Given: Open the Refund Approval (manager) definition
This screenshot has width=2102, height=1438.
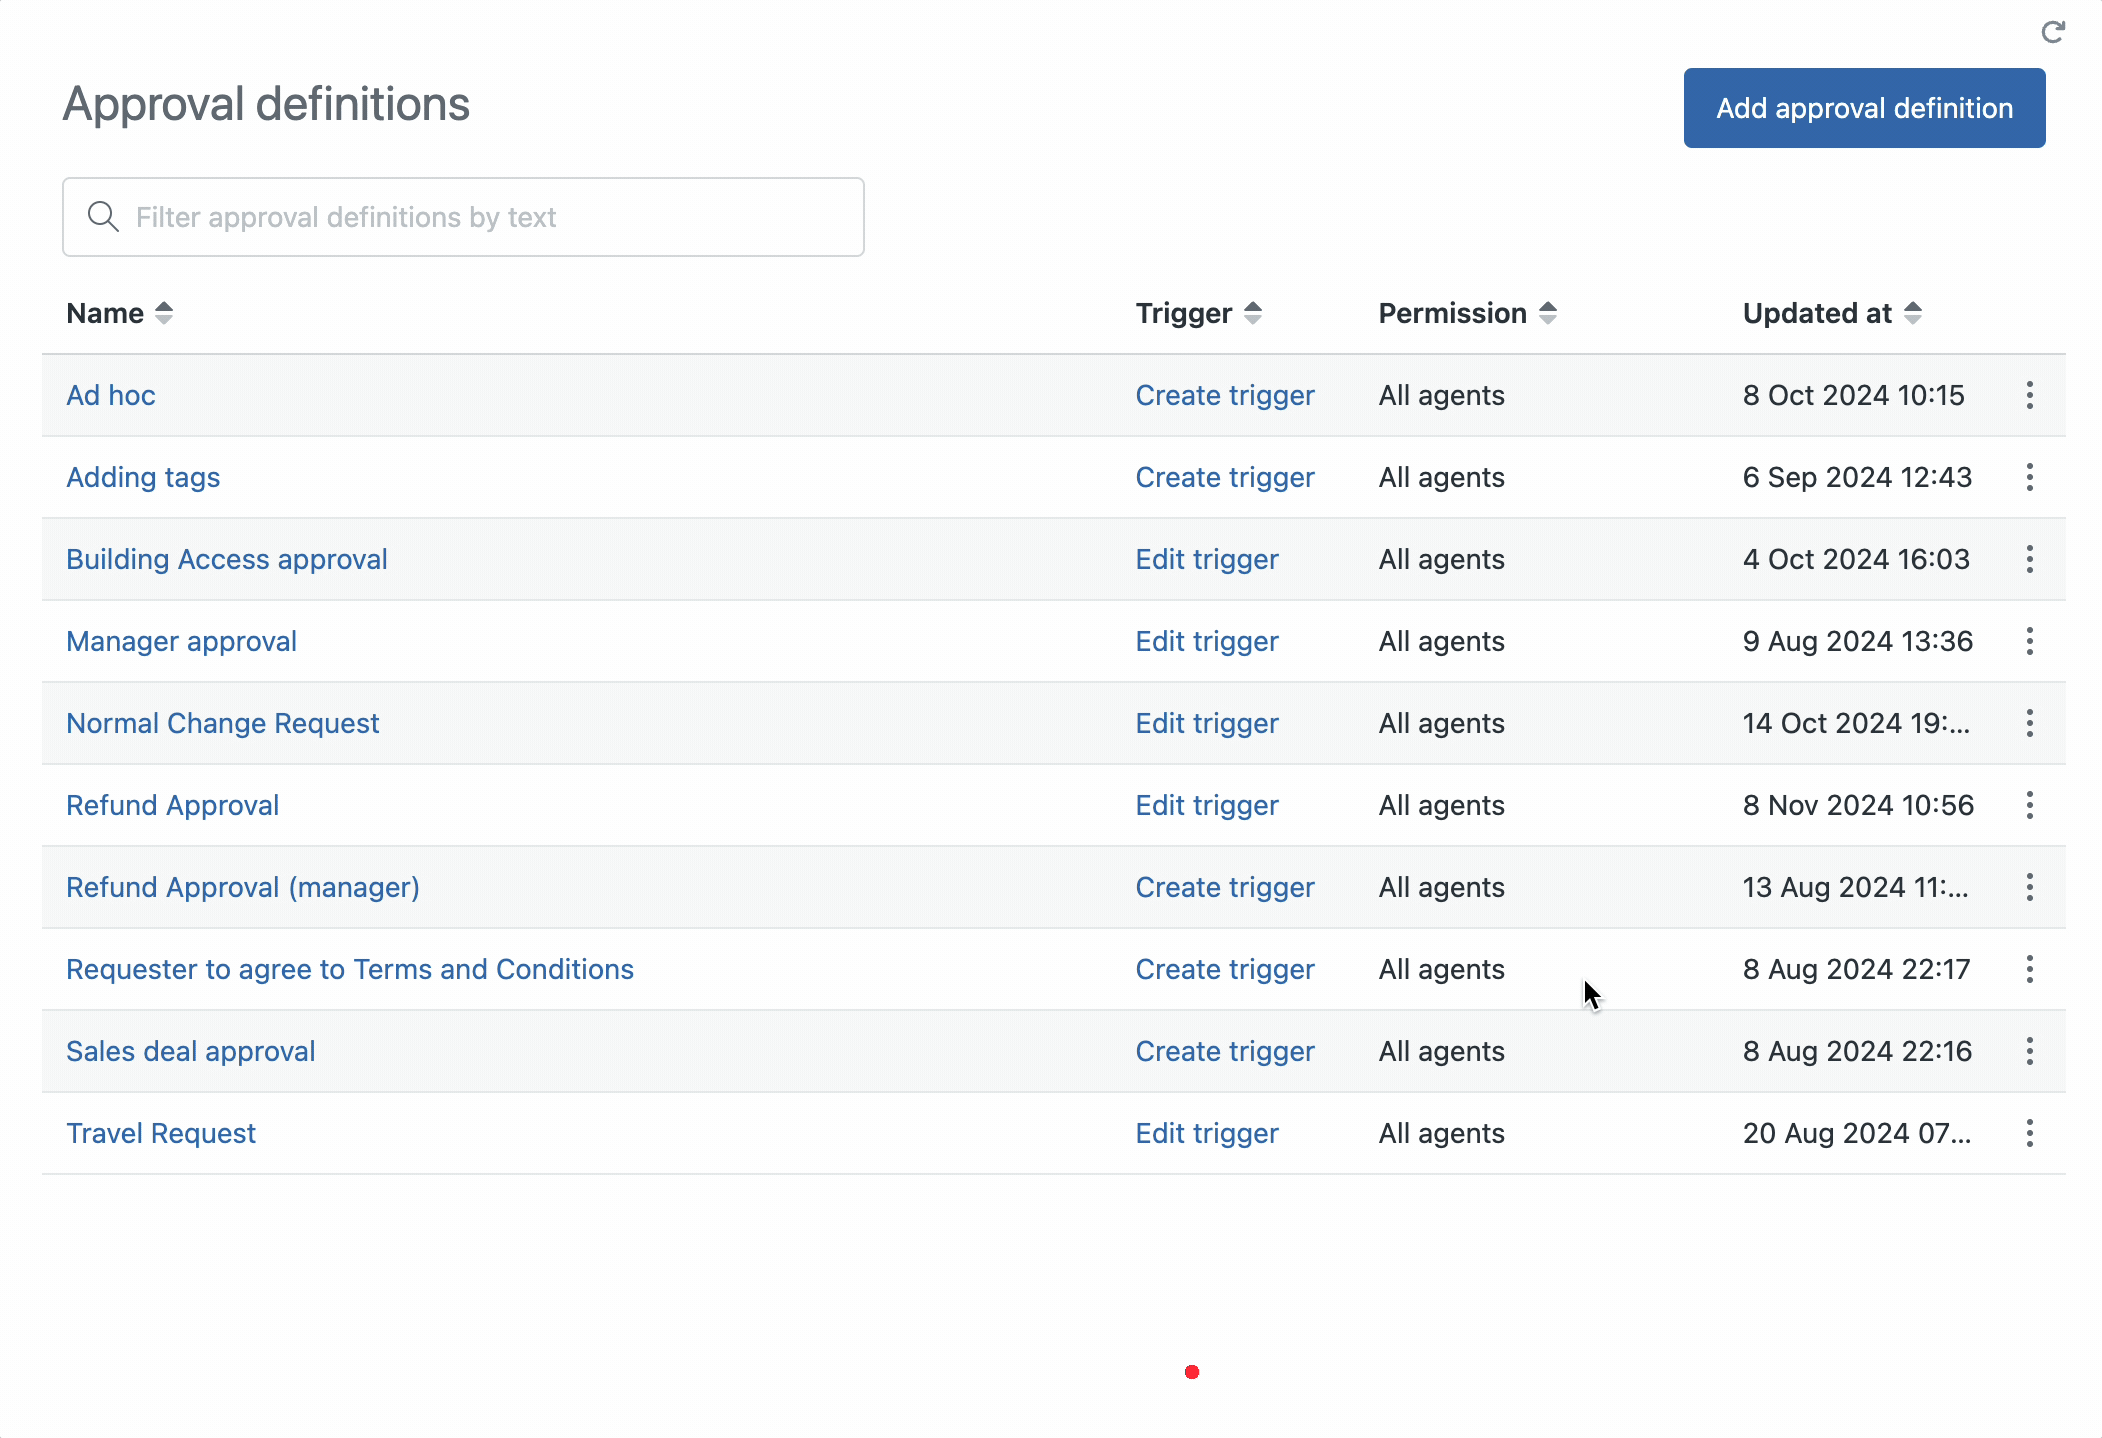Looking at the screenshot, I should [243, 887].
